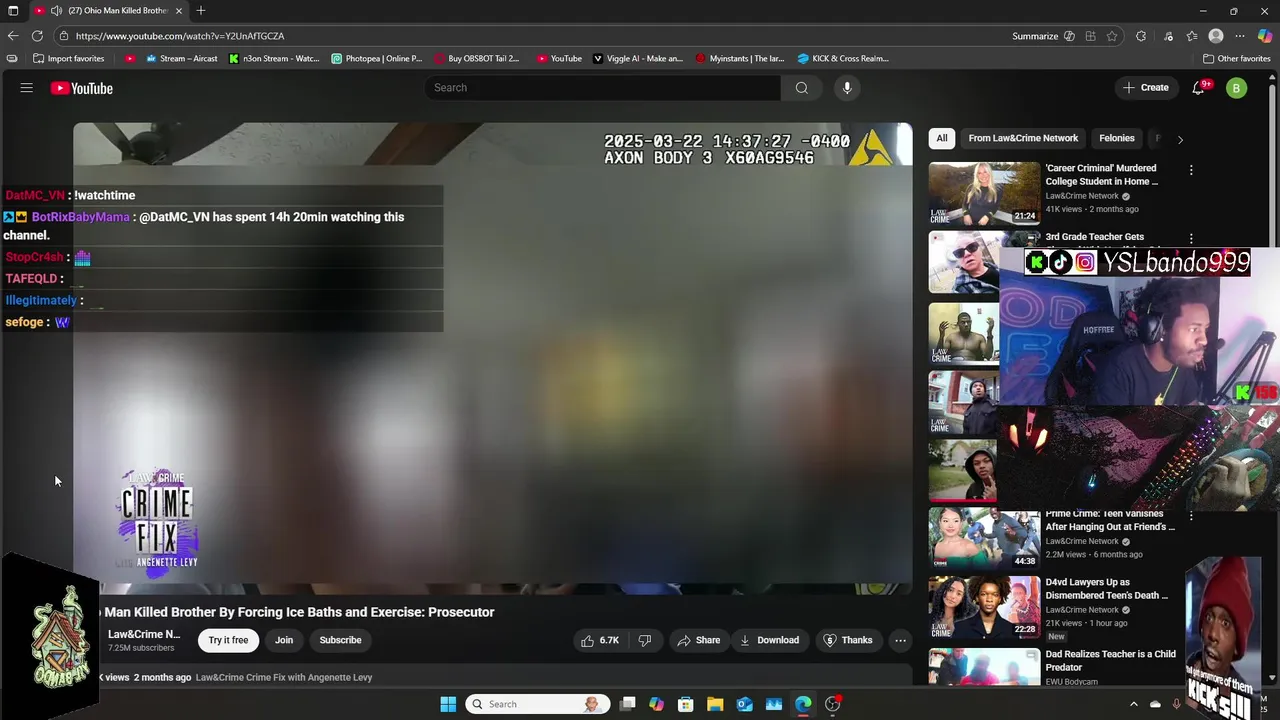Screen dimensions: 1280x720
Task: Click the YouTube search magnifier button
Action: 801,88
